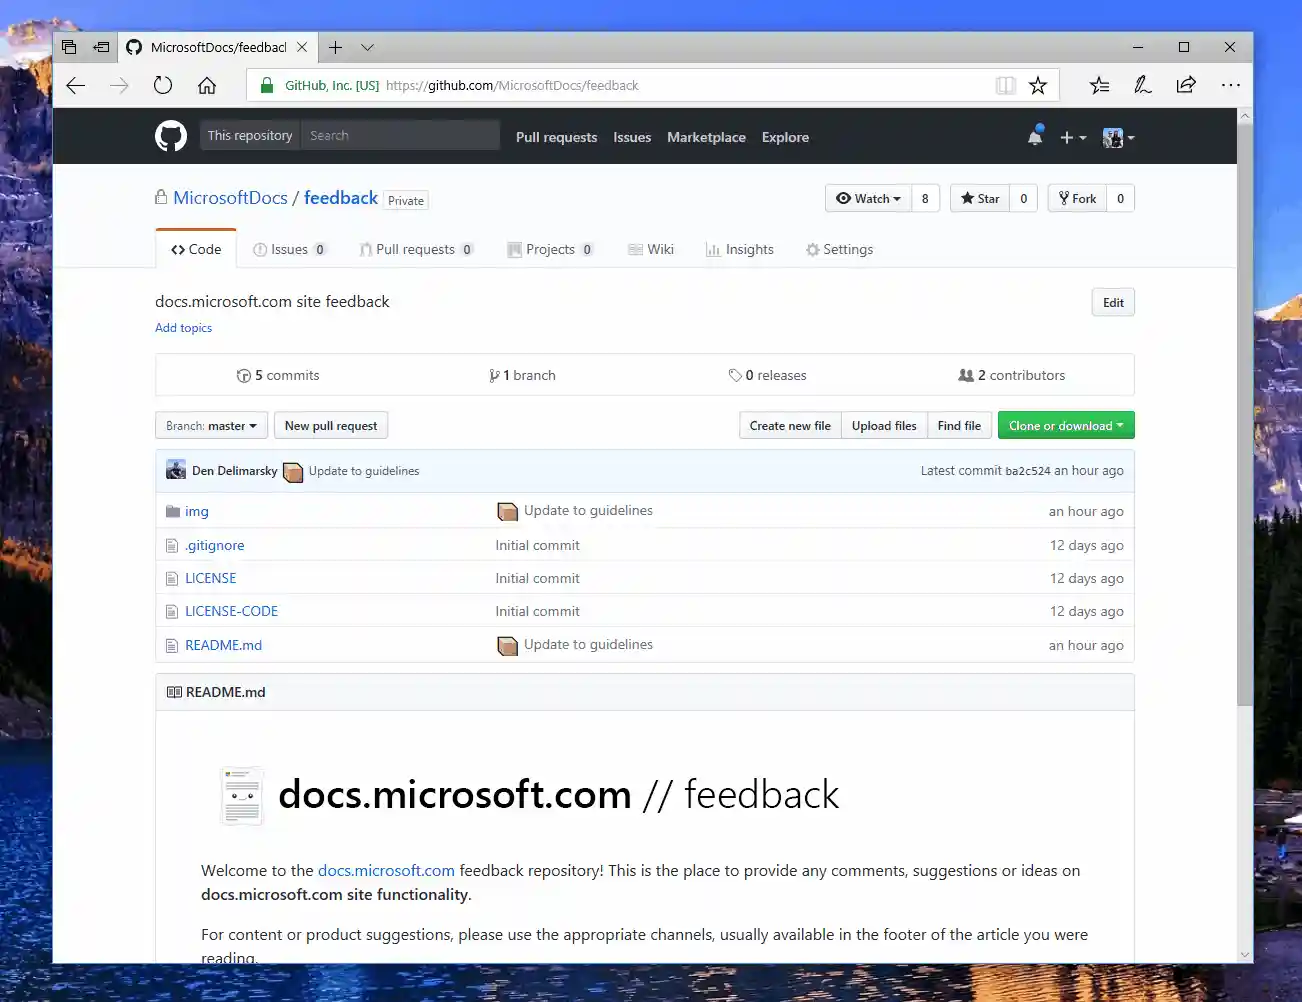Open the README.md file link
This screenshot has height=1002, width=1302.
[223, 645]
